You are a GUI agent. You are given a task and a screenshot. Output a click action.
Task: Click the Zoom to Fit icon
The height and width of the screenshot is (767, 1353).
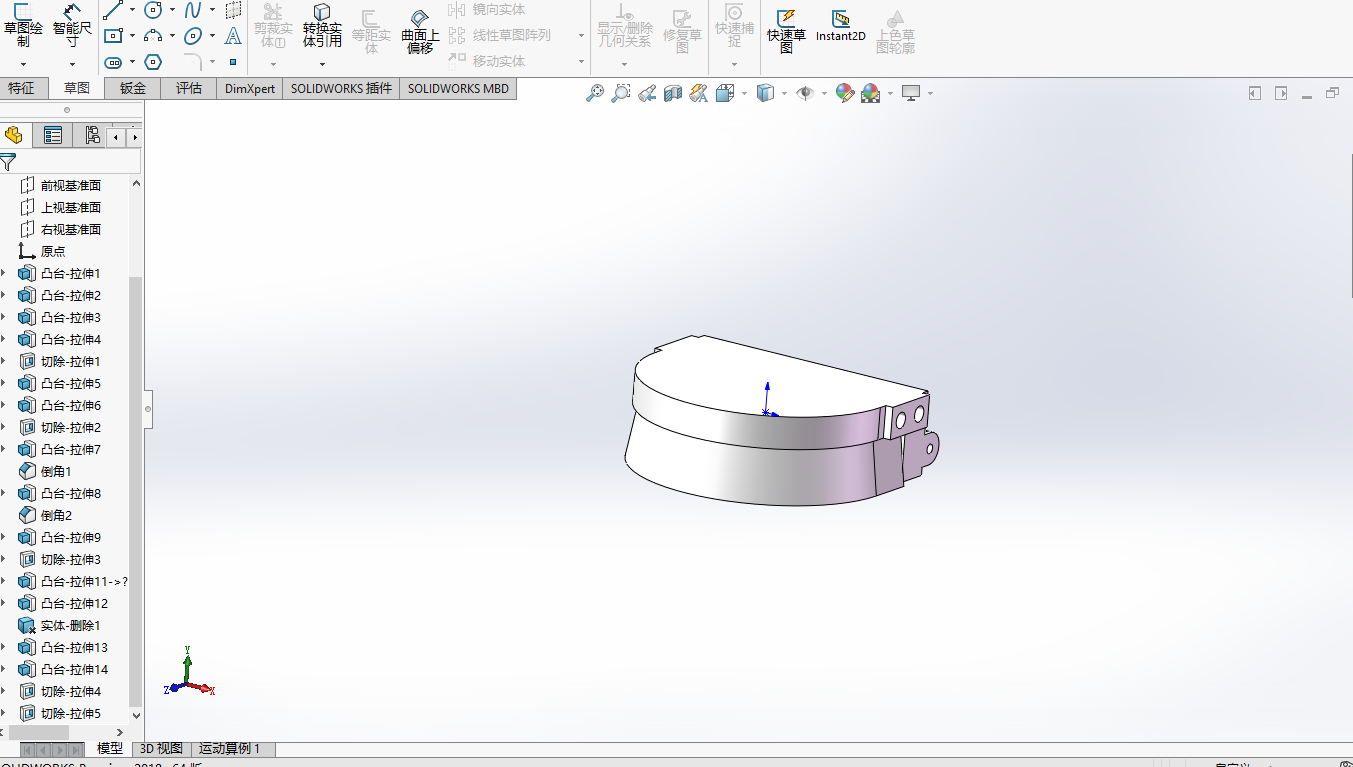coord(595,93)
